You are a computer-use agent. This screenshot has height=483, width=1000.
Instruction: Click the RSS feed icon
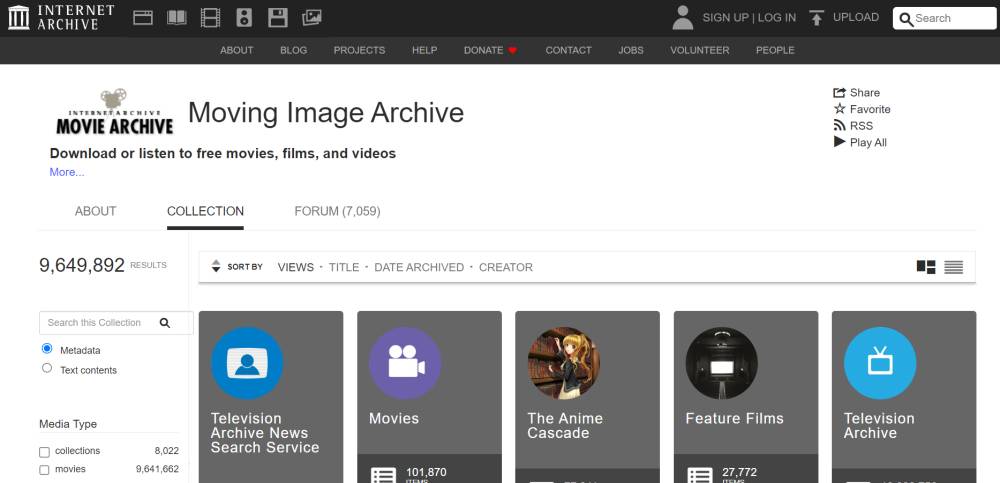coord(839,125)
